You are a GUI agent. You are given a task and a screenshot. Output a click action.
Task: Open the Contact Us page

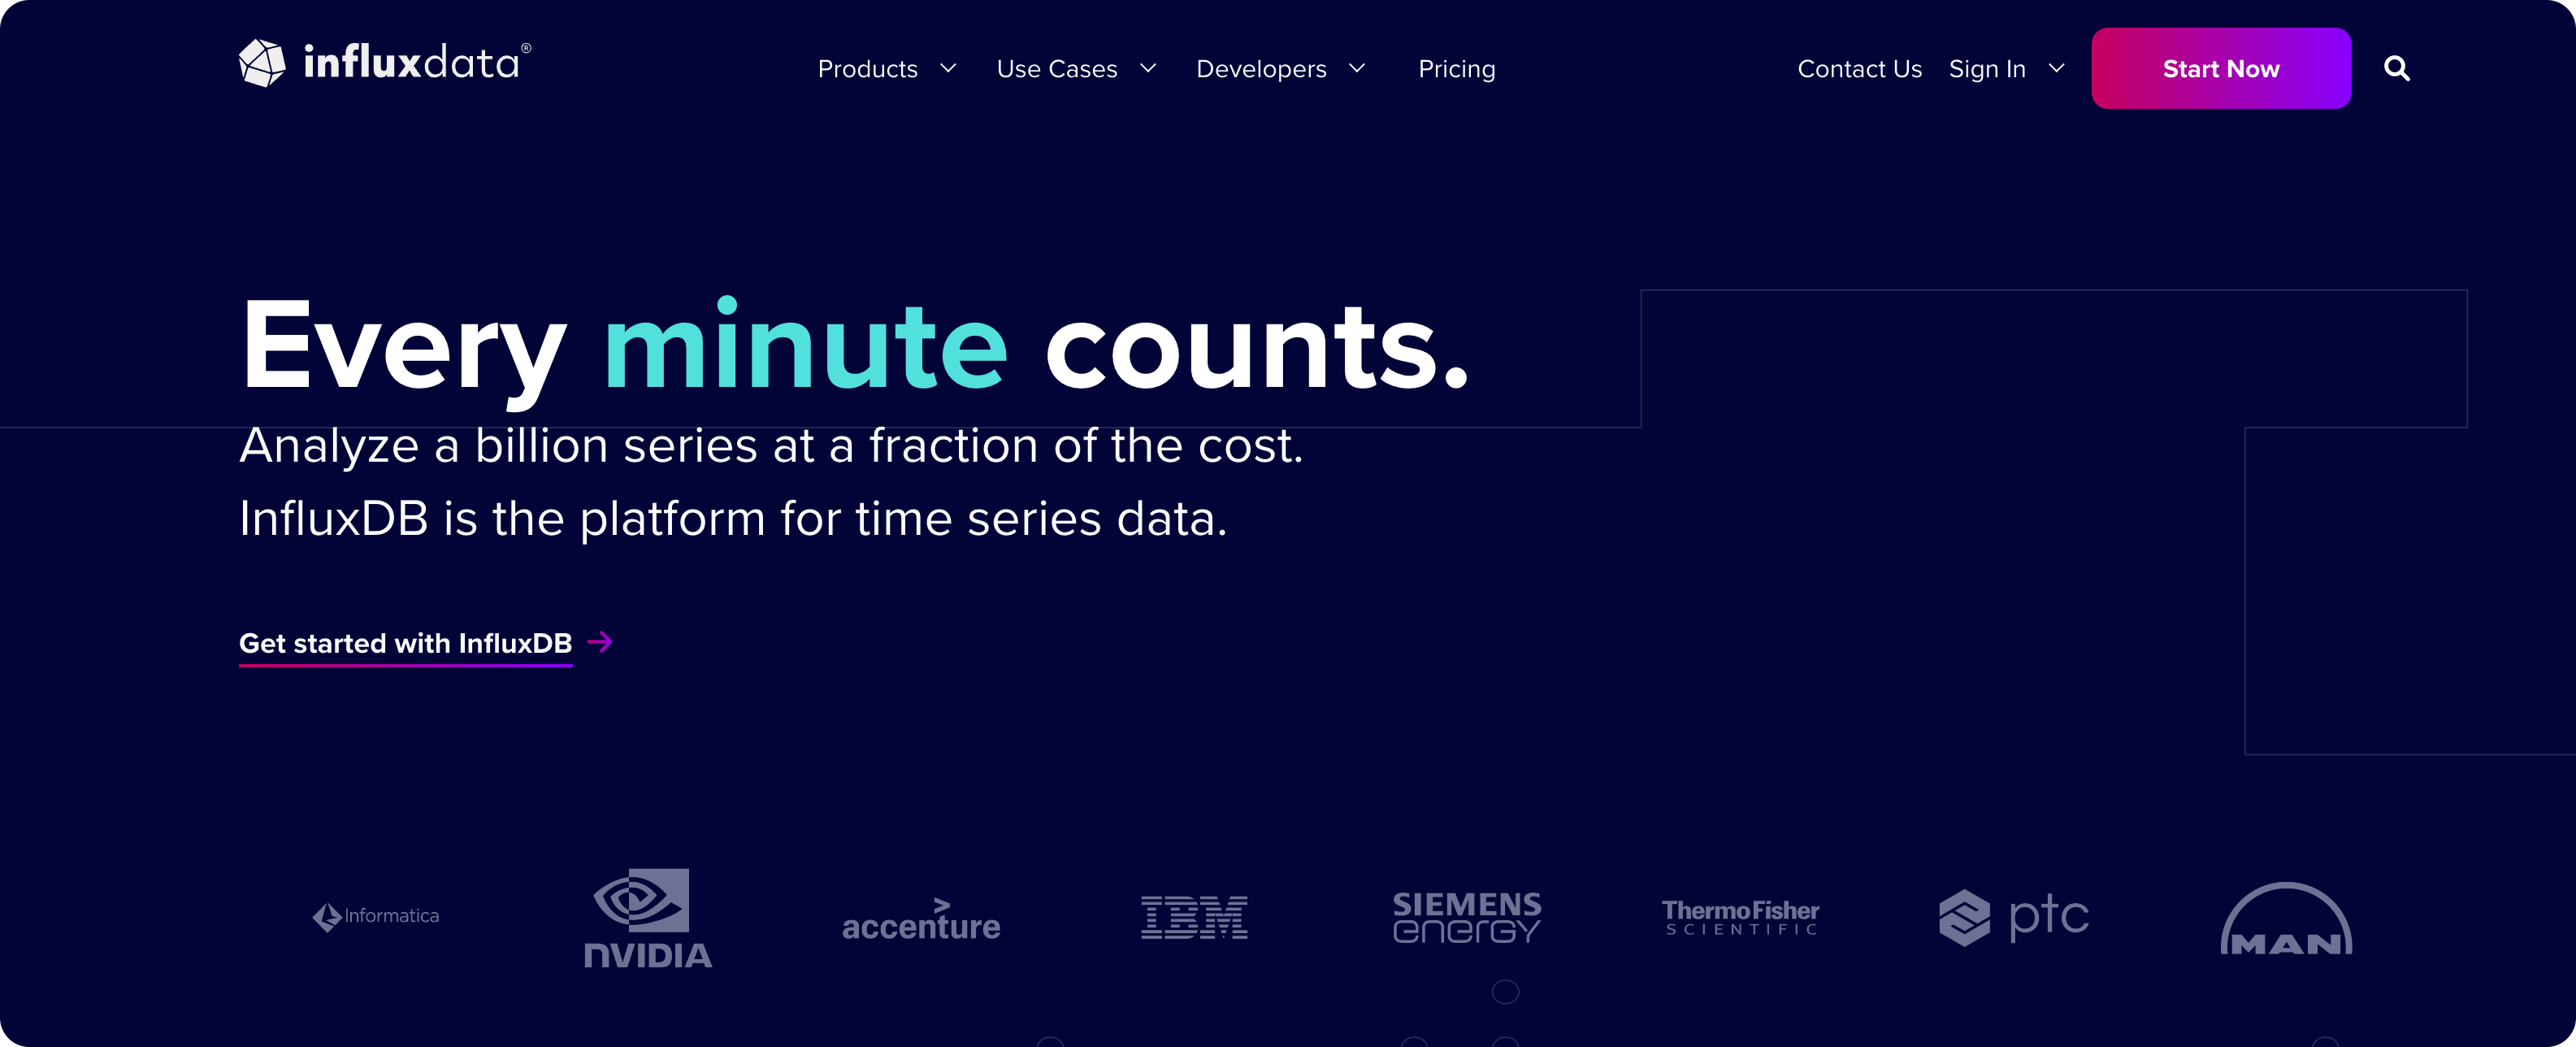click(x=1858, y=69)
